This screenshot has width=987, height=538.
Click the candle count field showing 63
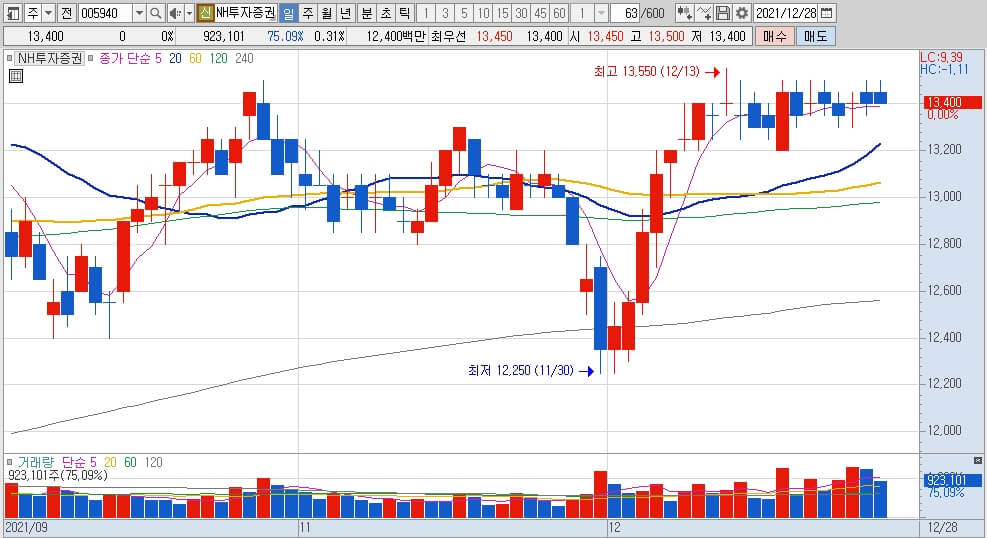pyautogui.click(x=626, y=13)
